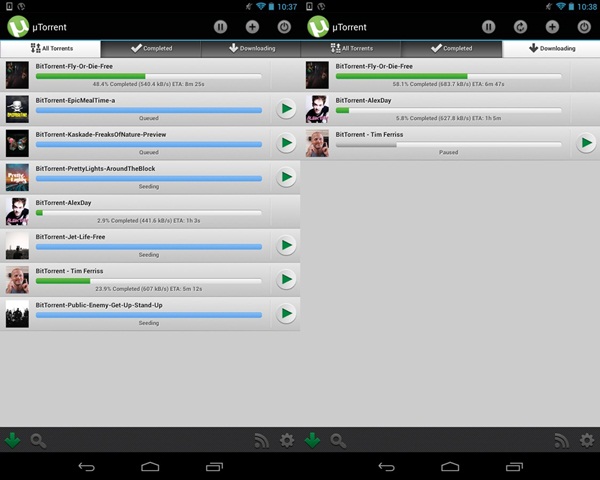This screenshot has height=480, width=600.
Task: Tap Public-Enemy-Get-Up-Stand-Up thumbnail
Action: pyautogui.click(x=17, y=313)
